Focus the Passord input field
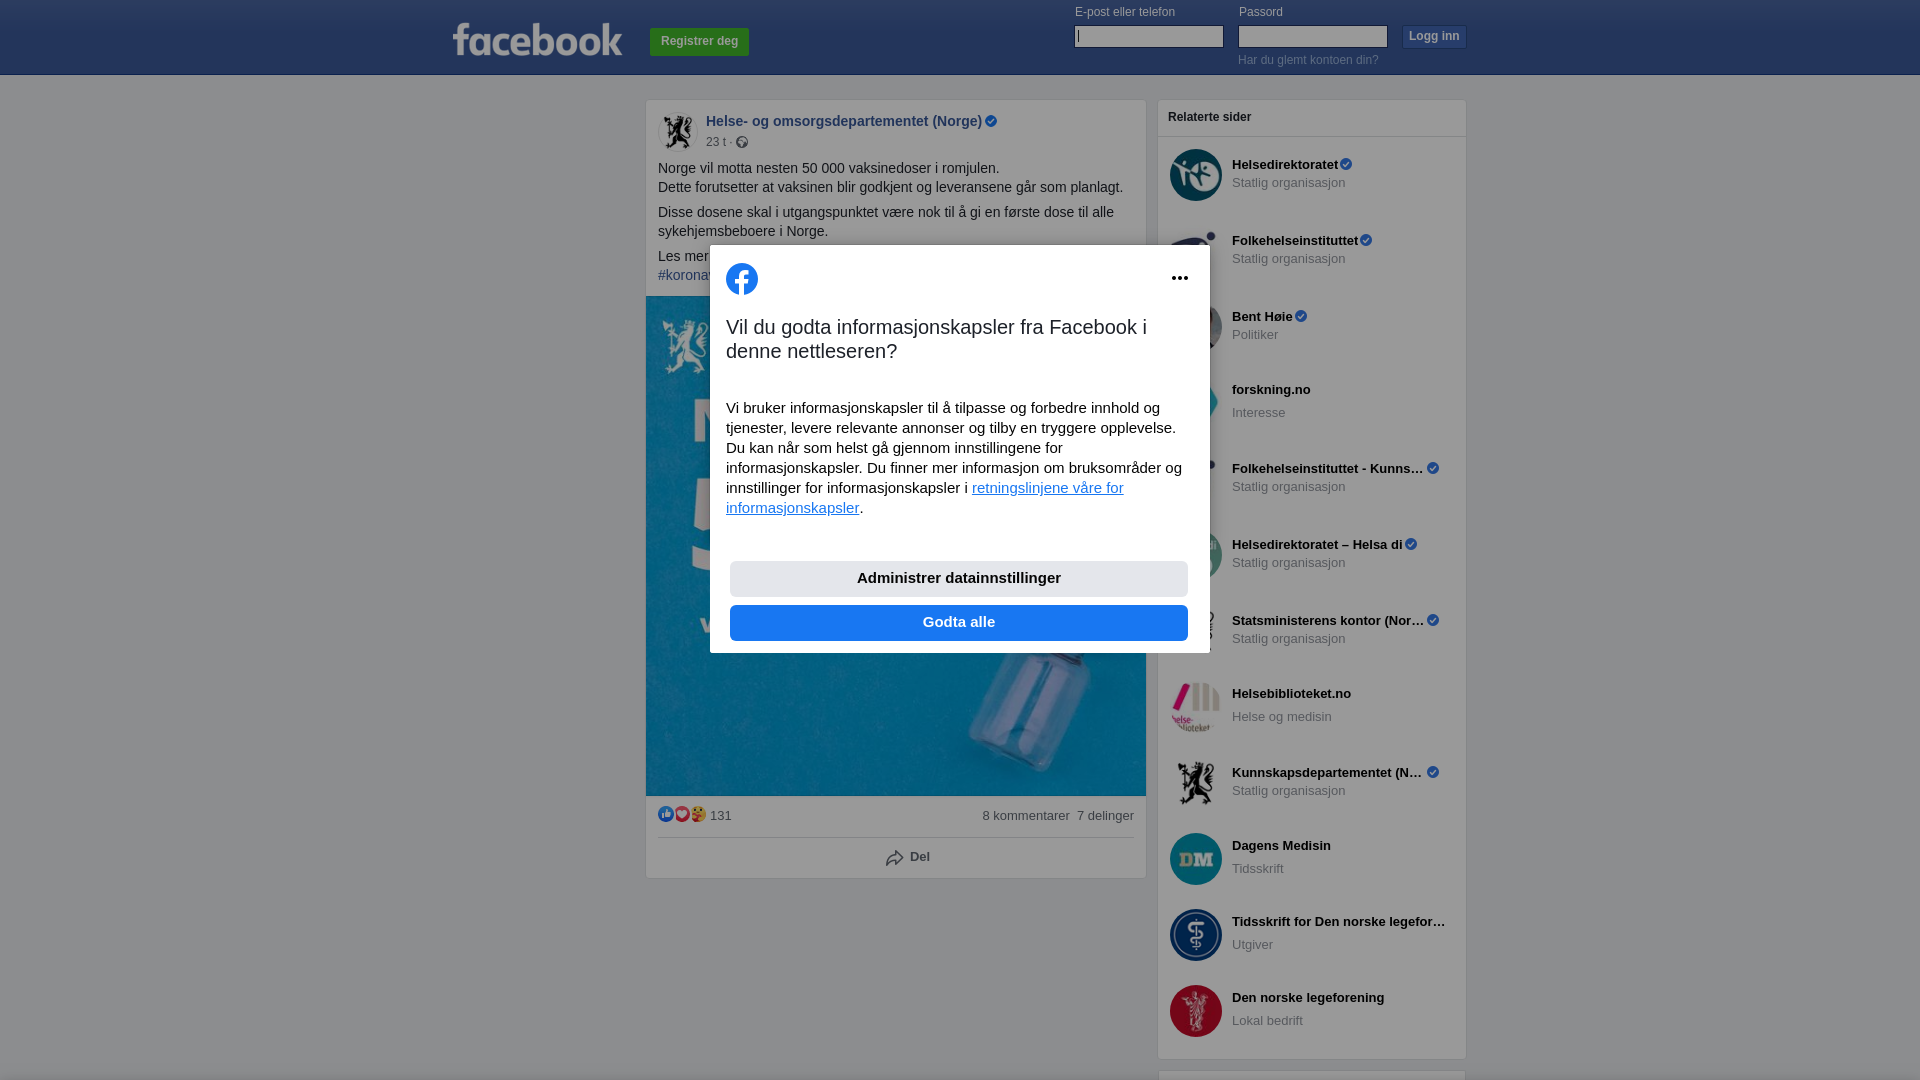 [x=1313, y=37]
